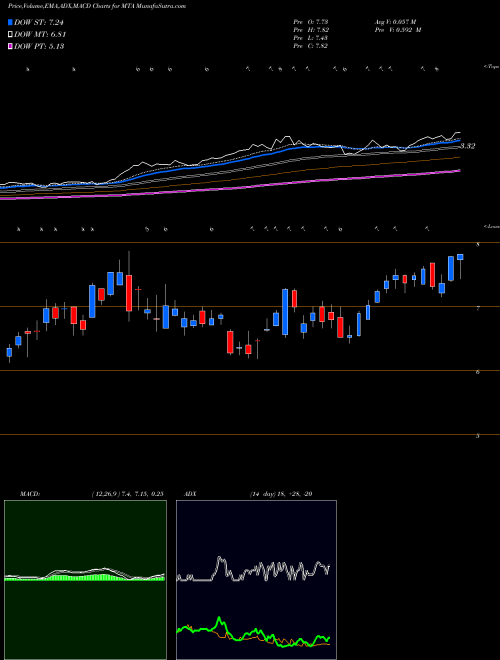Click the price axis label 6
Screen dimensions: 500x660
(x=477, y=372)
